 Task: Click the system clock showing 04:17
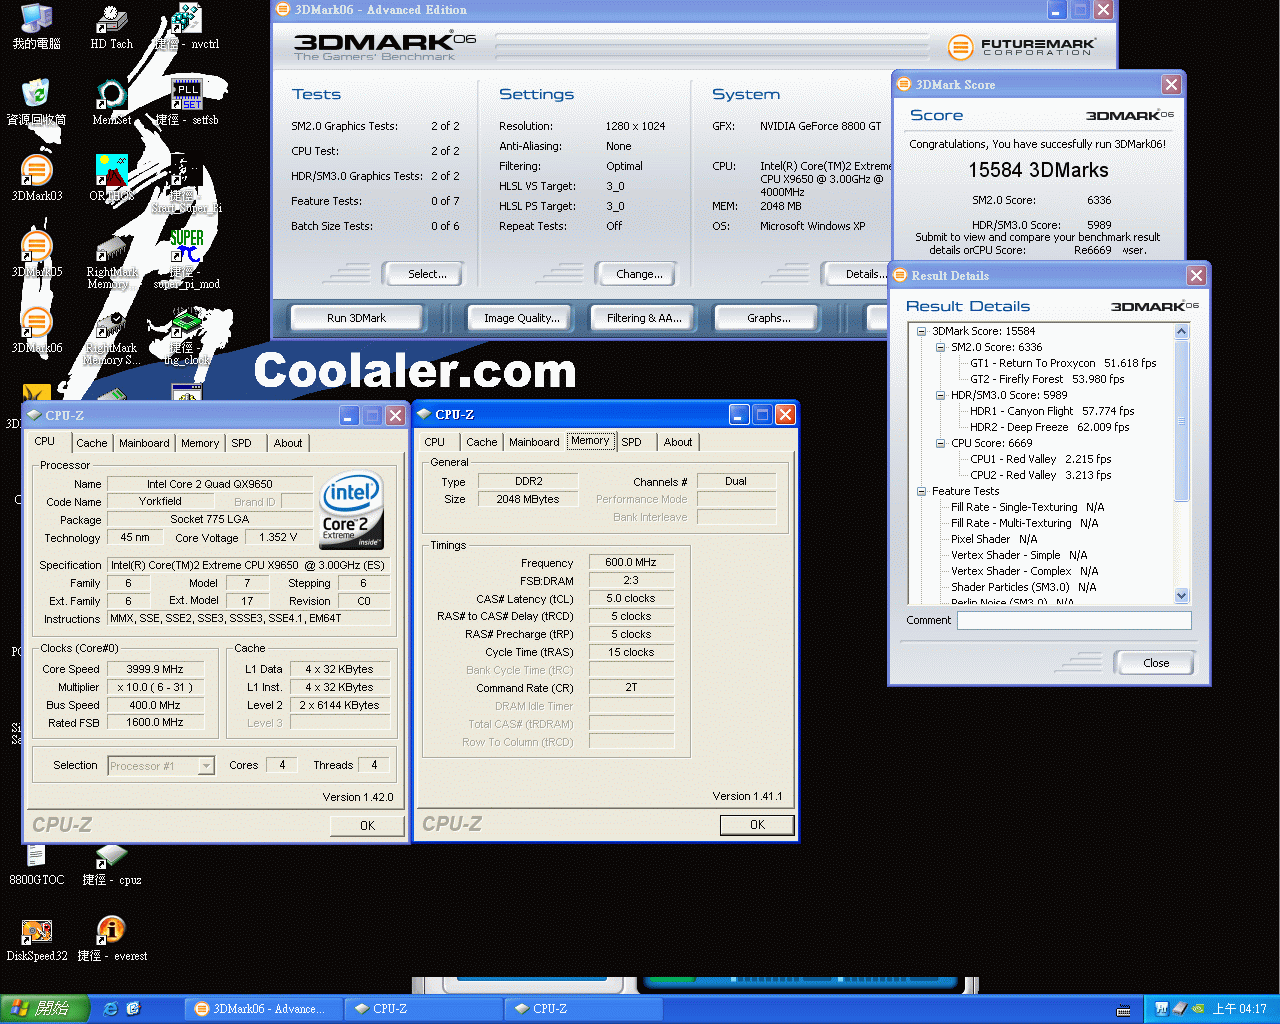point(1239,1009)
